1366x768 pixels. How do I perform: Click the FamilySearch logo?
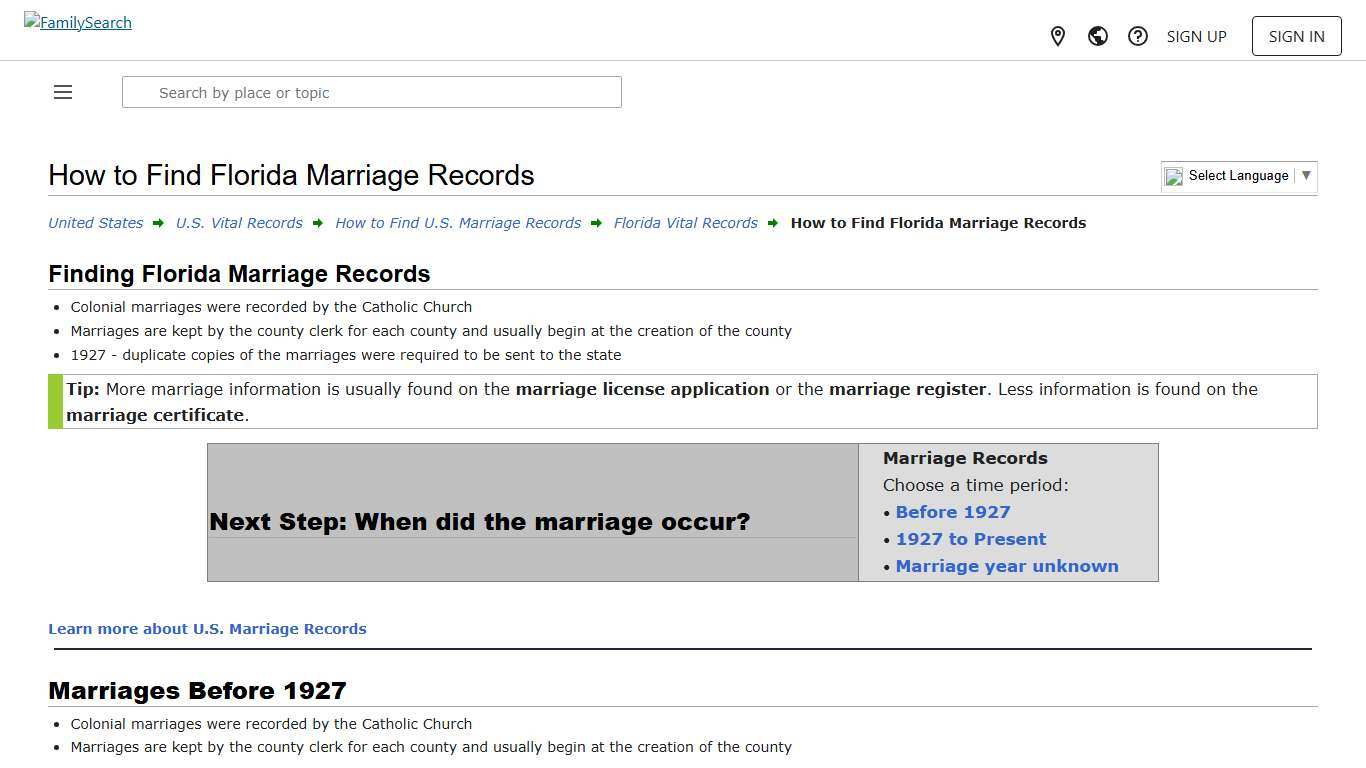[77, 22]
